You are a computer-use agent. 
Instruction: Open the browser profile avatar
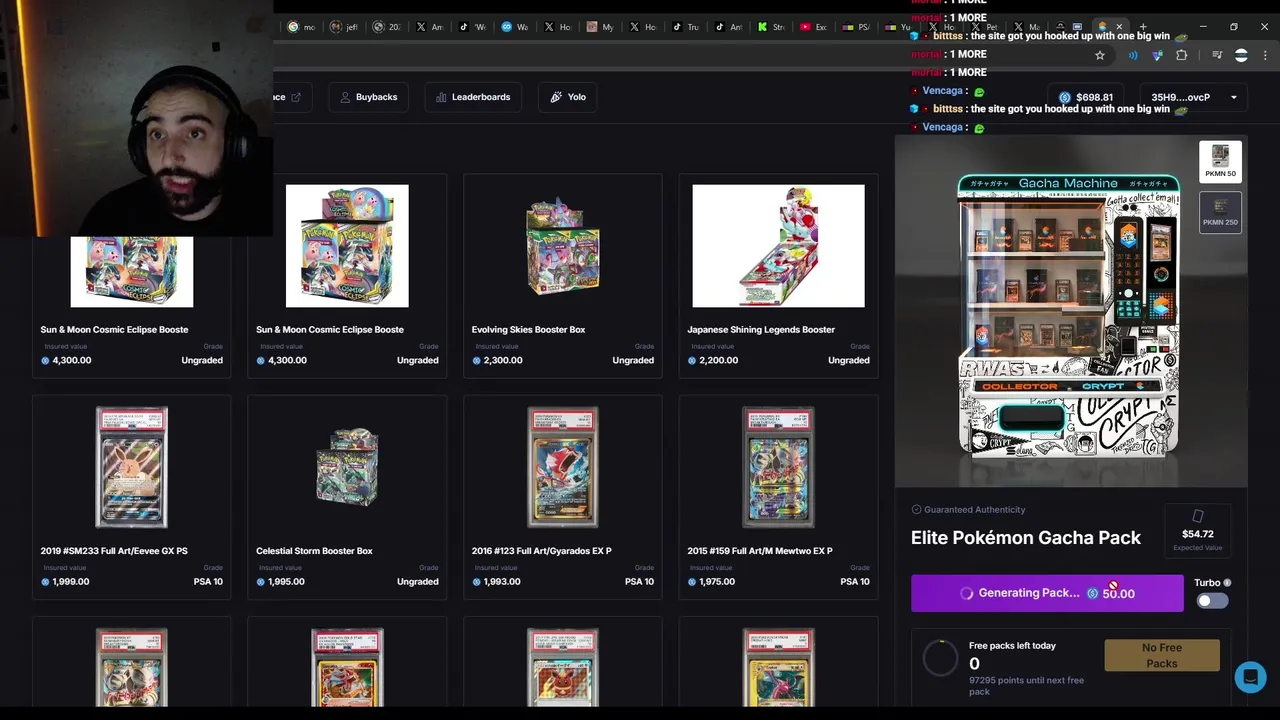tap(1241, 56)
